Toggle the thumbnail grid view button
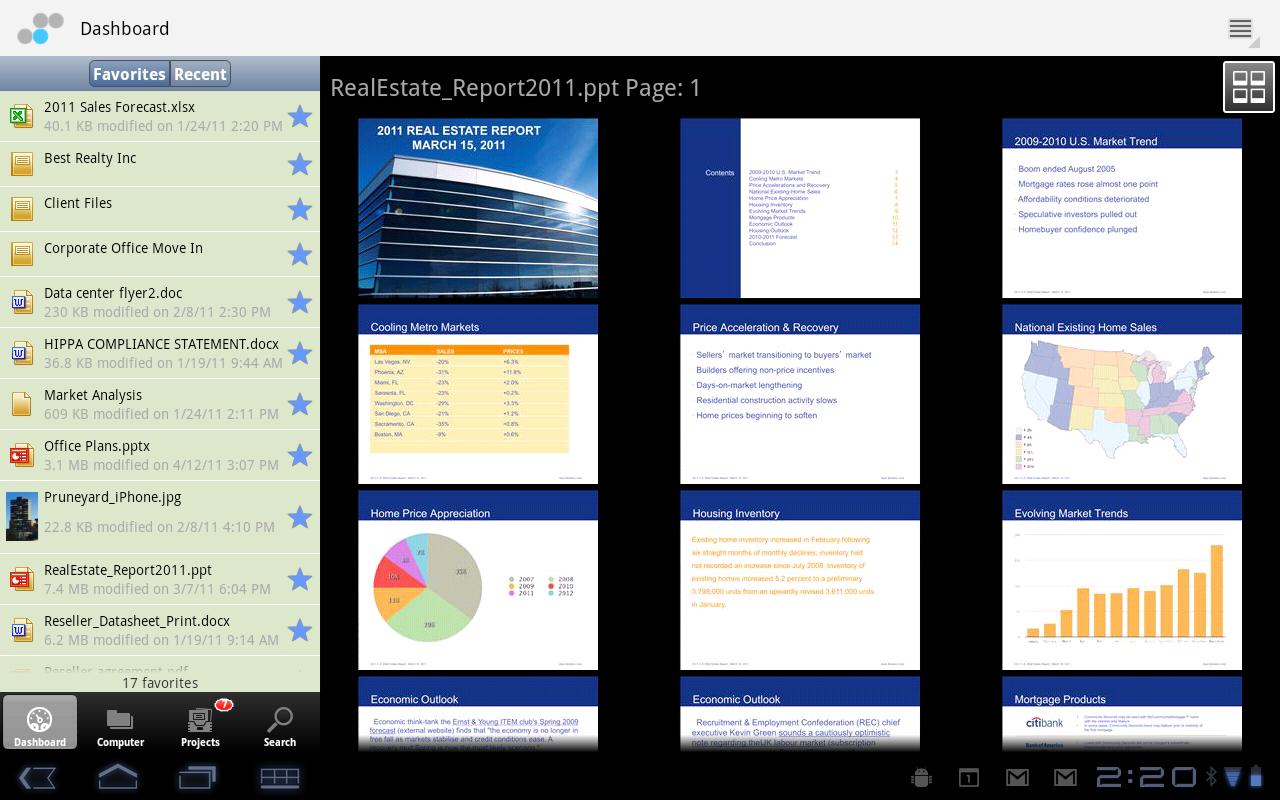This screenshot has height=800, width=1280. tap(1249, 87)
